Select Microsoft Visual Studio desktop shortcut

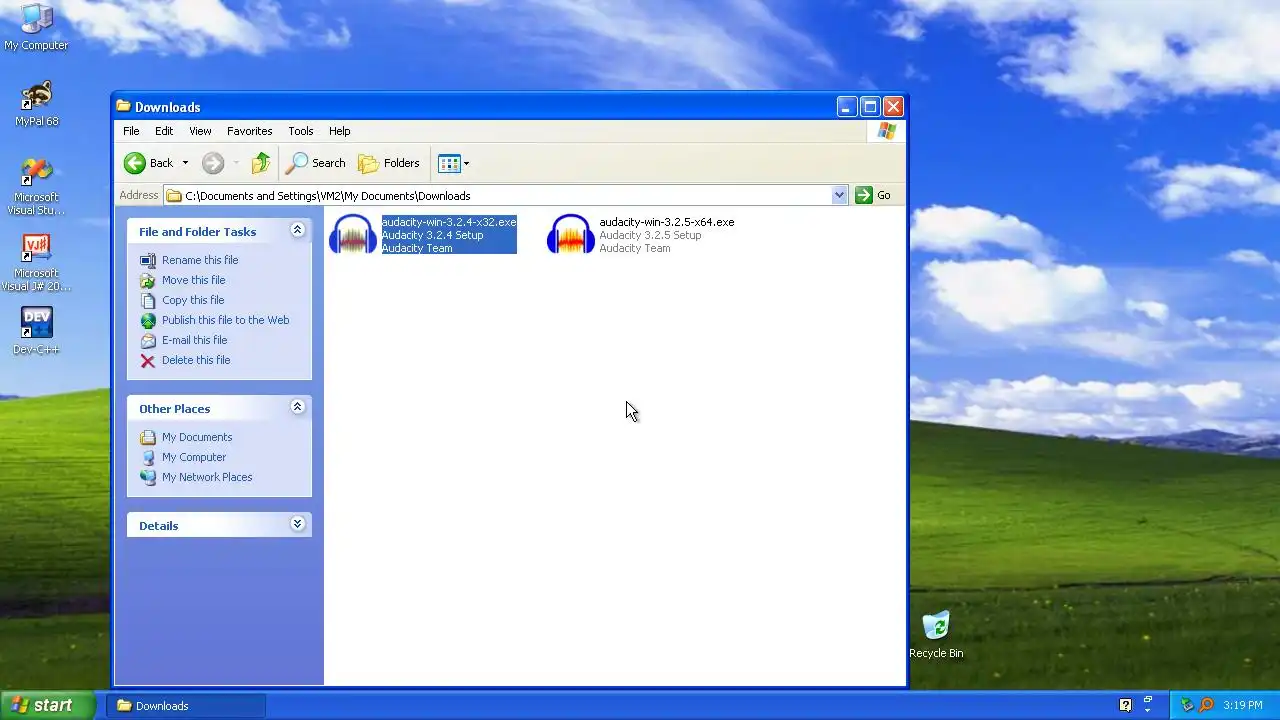tap(36, 186)
